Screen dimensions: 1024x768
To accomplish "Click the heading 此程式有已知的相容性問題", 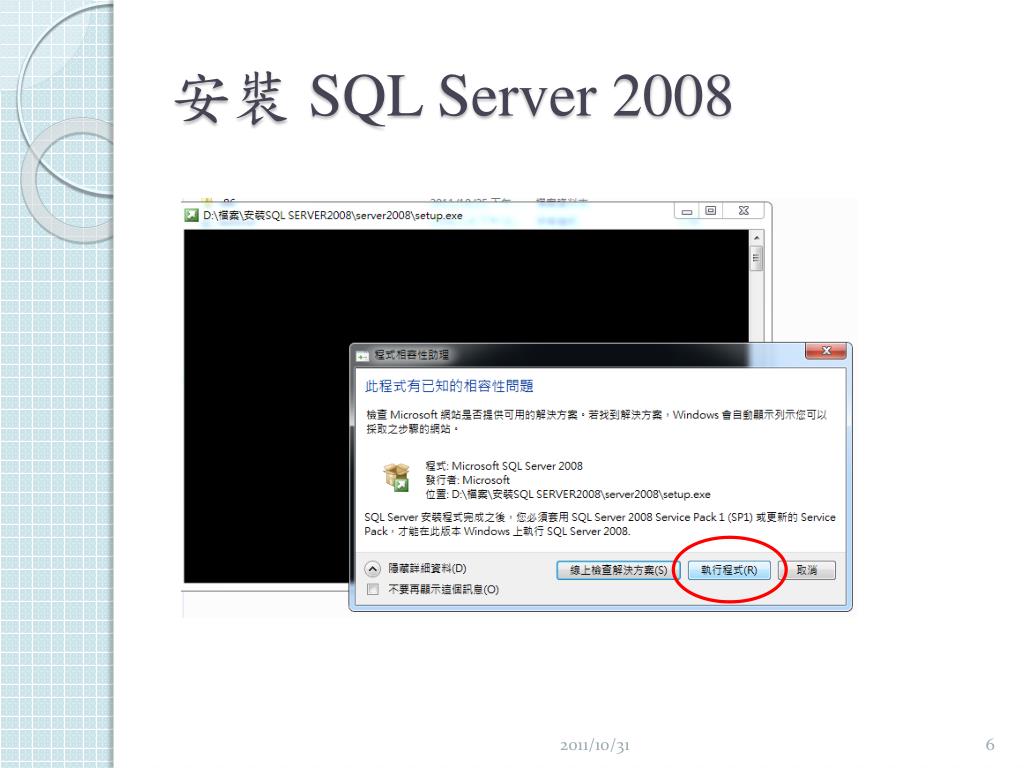I will (449, 386).
